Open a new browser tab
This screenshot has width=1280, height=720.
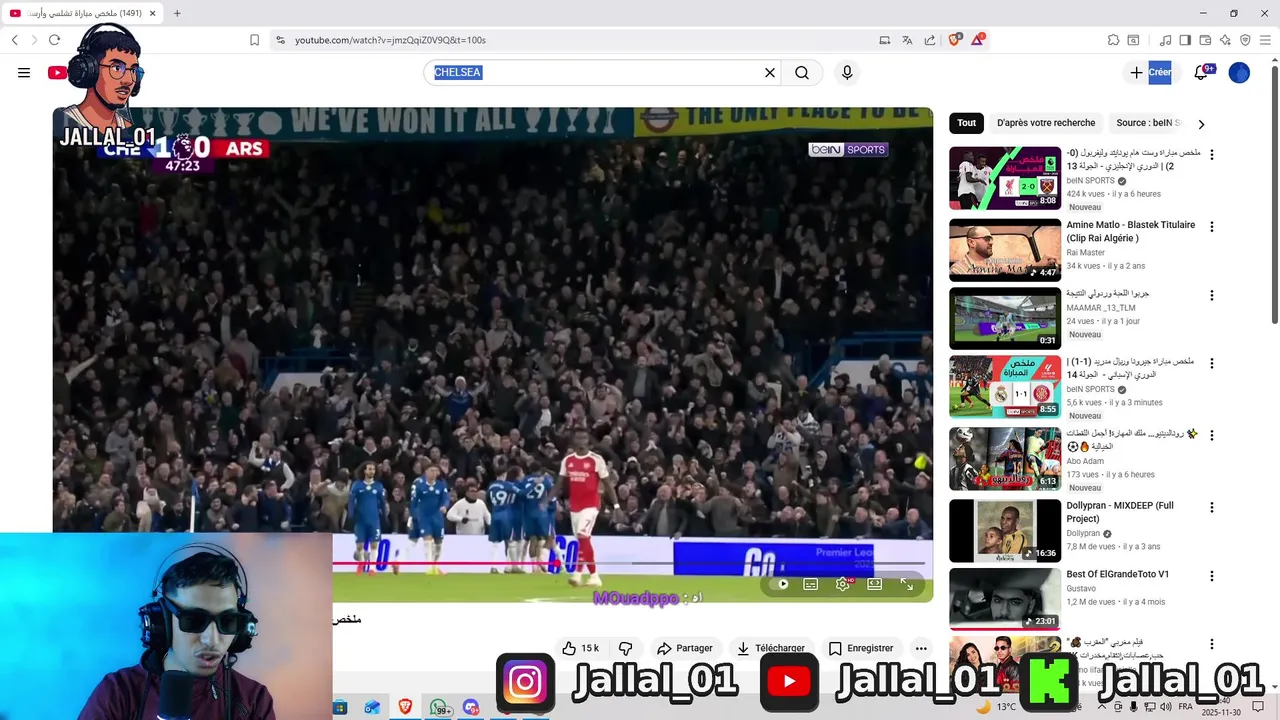click(x=177, y=13)
